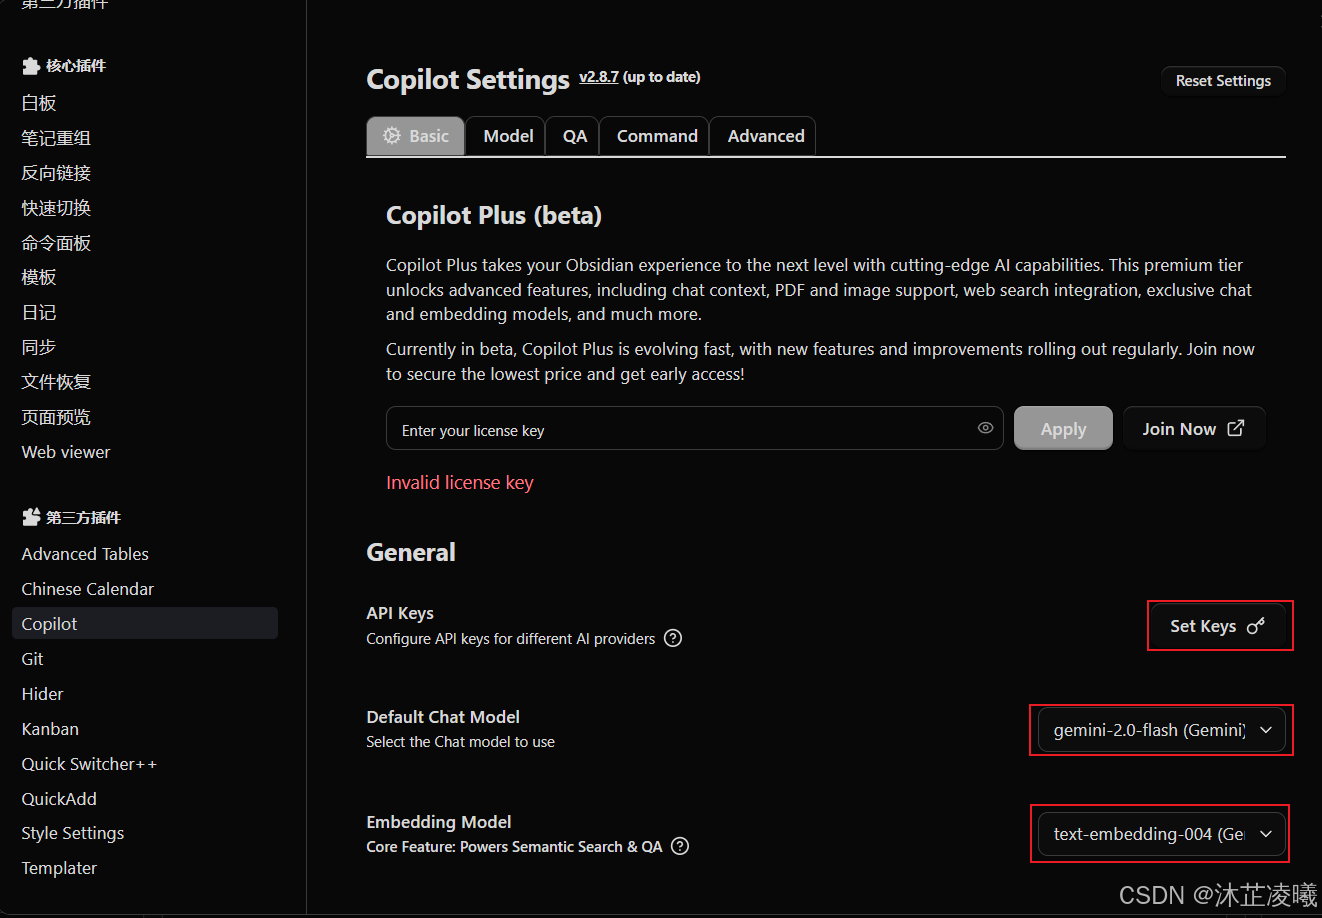Open the v2.8.7 version link
1322x918 pixels.
coord(599,77)
